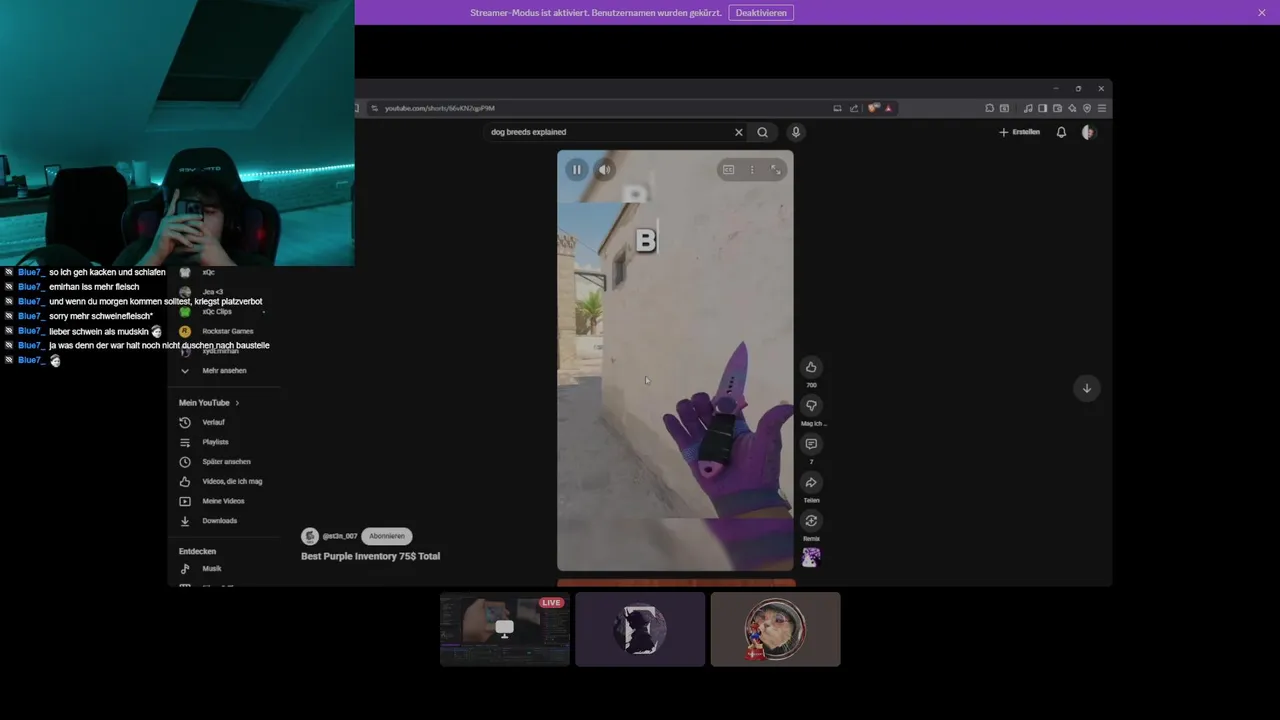This screenshot has width=1280, height=720.
Task: Mute the Short's volume speaker icon
Action: click(x=604, y=170)
